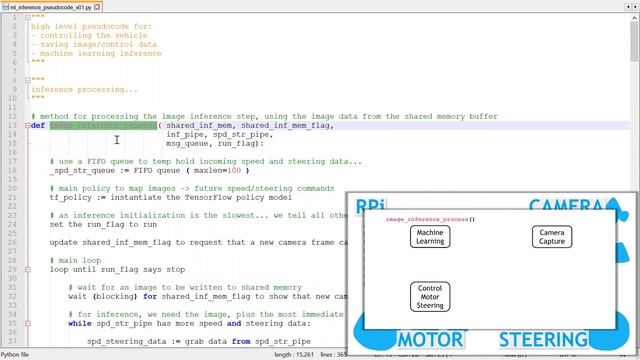Click 'loop until run_flag says stop' line
Screen dimensions: 640x360
click(117, 269)
